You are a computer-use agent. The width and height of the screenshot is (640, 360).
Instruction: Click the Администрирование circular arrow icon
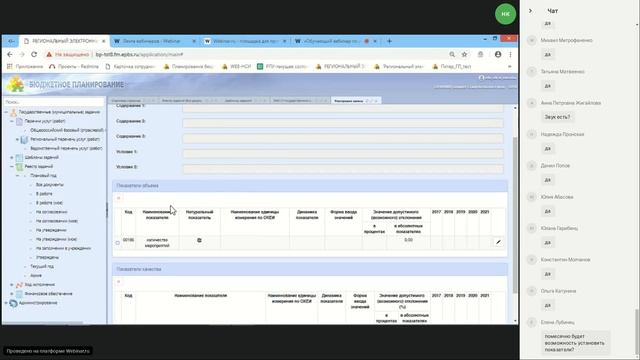[x=13, y=303]
